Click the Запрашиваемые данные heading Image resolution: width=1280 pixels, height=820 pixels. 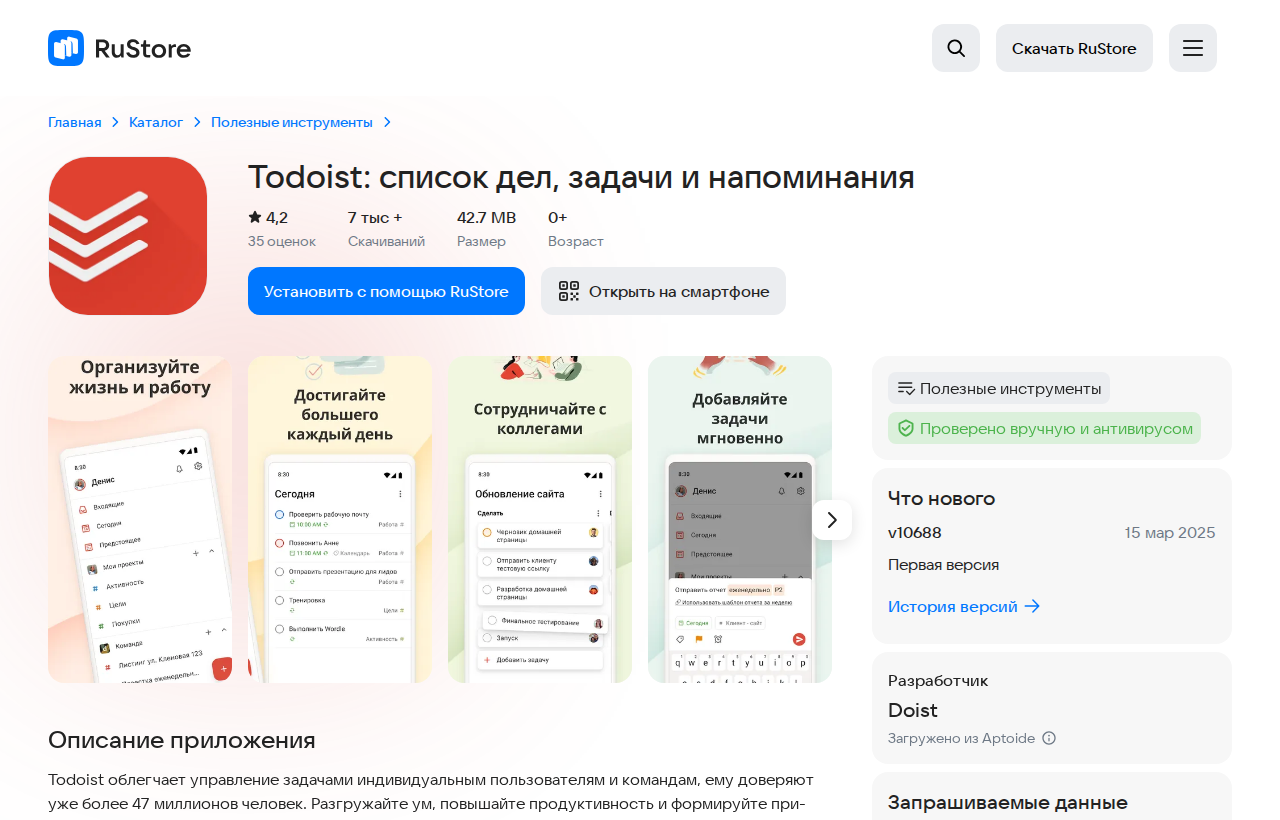pos(1008,802)
